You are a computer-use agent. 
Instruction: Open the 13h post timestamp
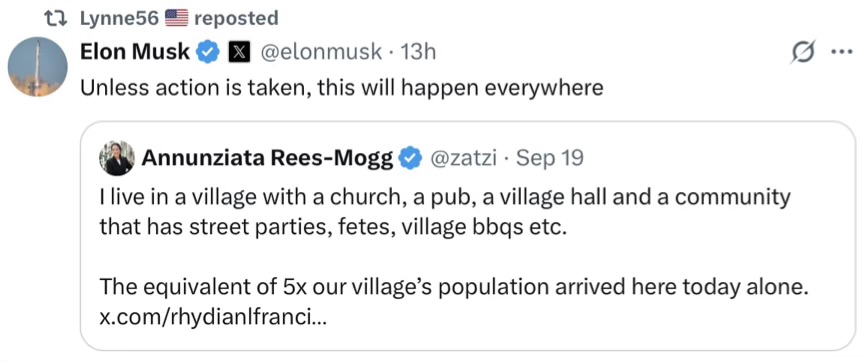[418, 52]
